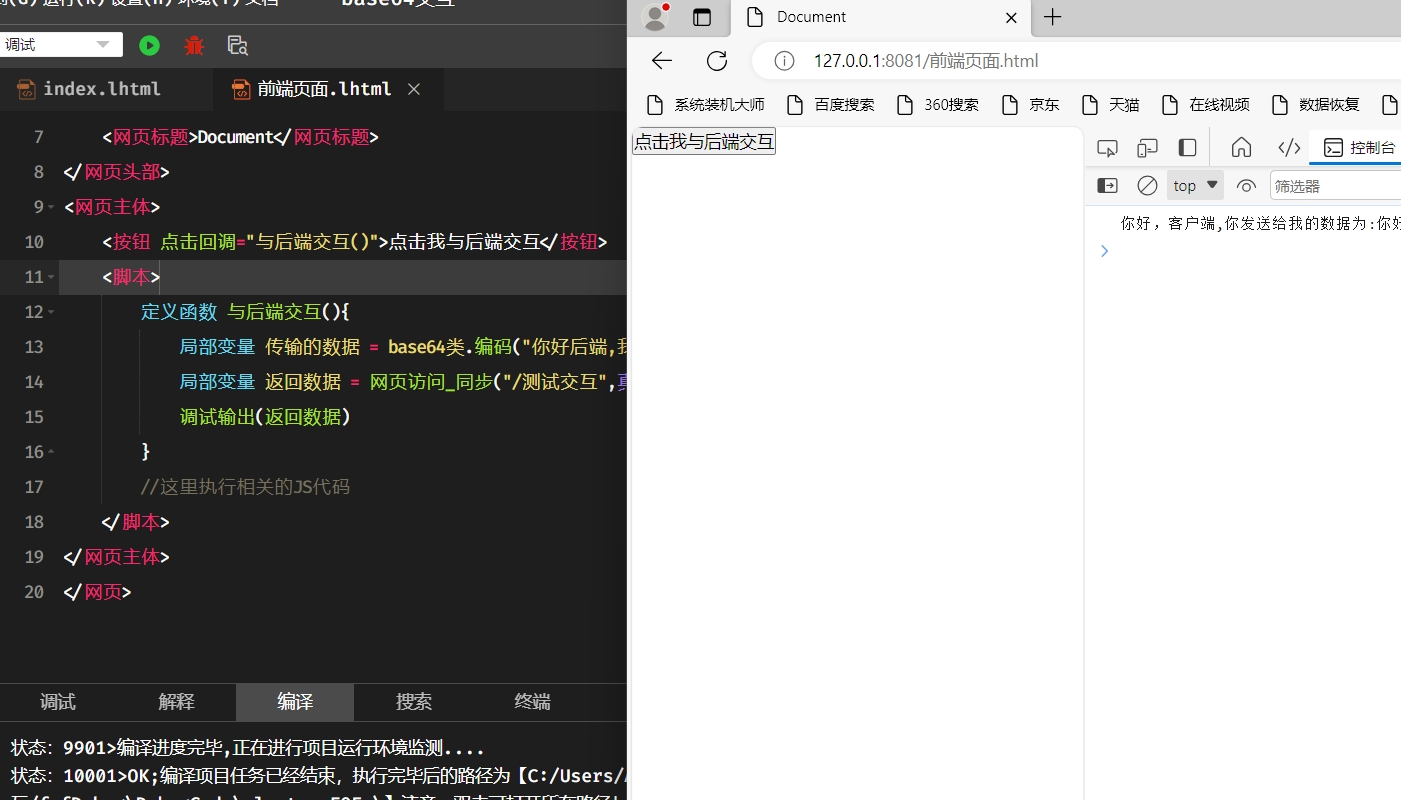Click 点击我与后端交互 page button
The image size is (1401, 800).
704,142
